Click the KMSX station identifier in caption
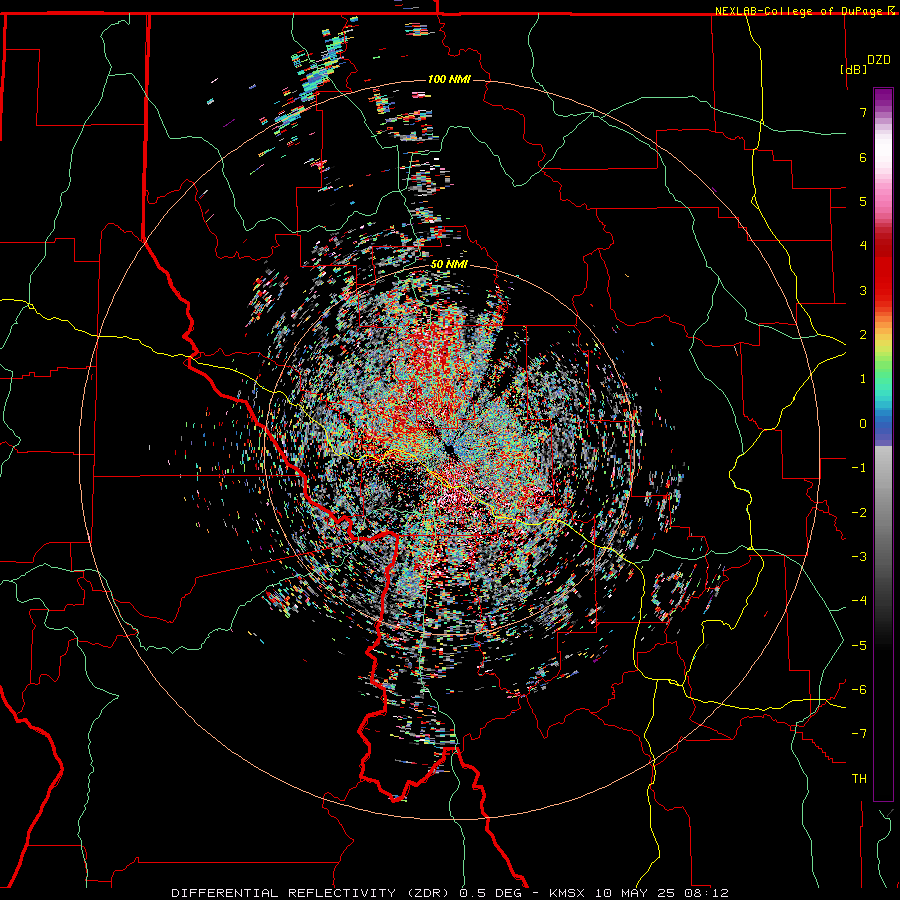The image size is (900, 900). (569, 893)
